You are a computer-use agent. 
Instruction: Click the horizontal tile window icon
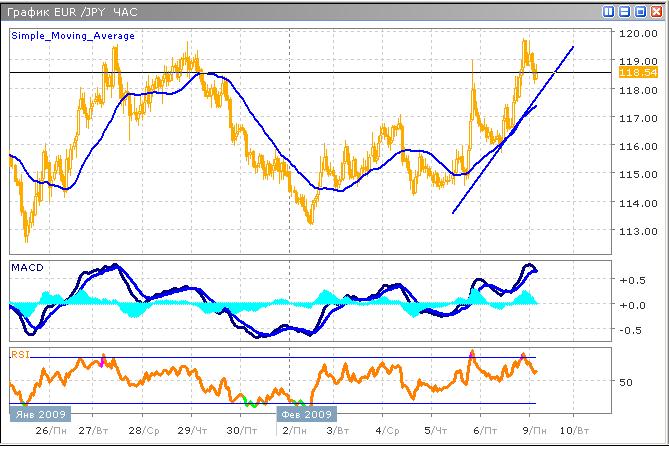click(625, 12)
